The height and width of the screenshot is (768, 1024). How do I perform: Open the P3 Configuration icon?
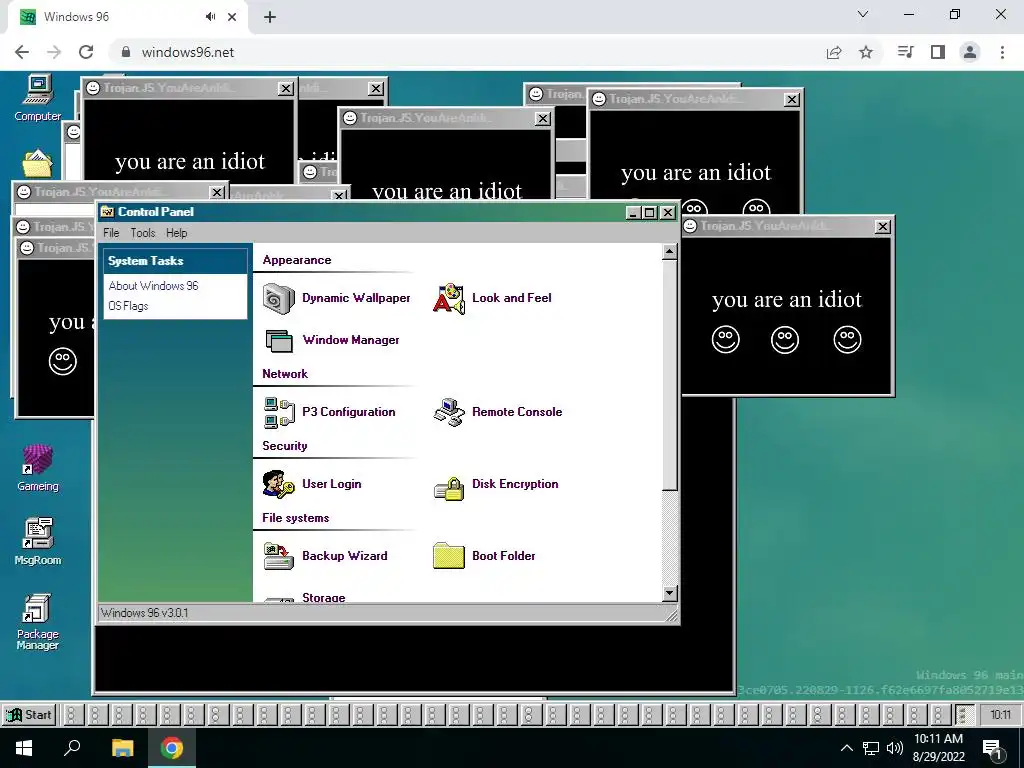[279, 413]
